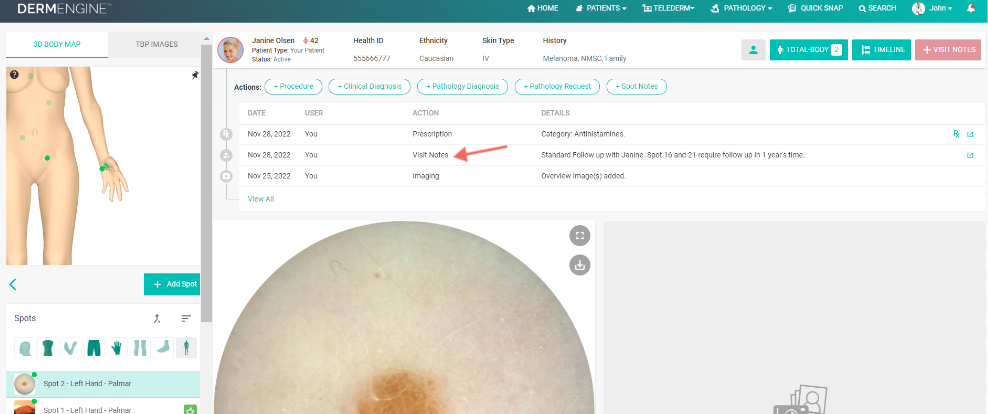
Task: Click the green spot marker on the 3D wrist
Action: pos(104,167)
